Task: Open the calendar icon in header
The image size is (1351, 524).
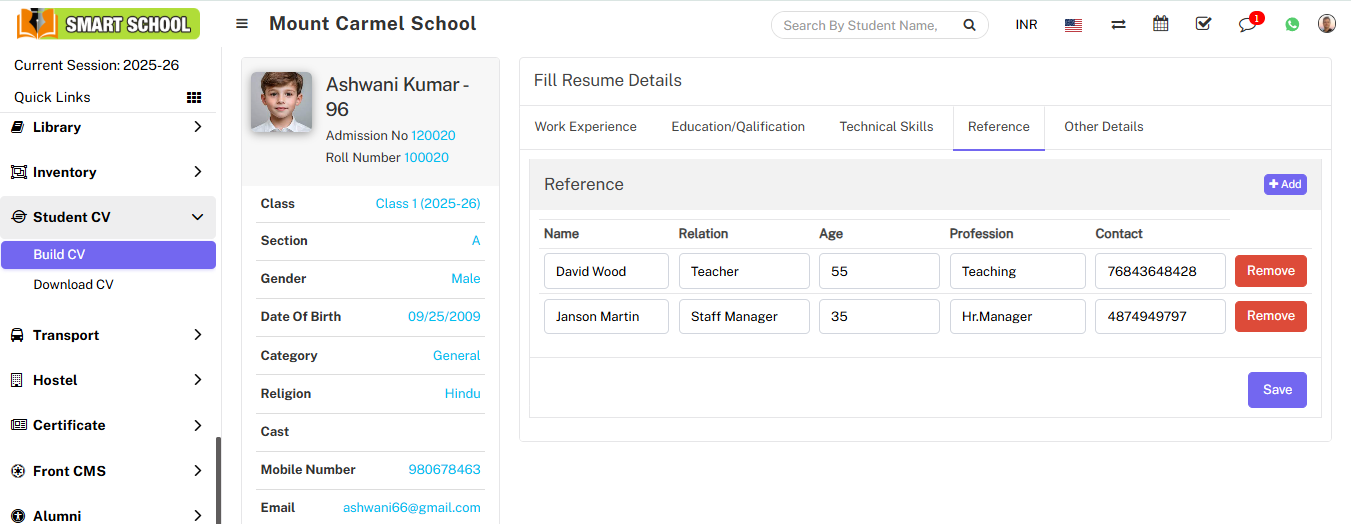Action: (1160, 24)
